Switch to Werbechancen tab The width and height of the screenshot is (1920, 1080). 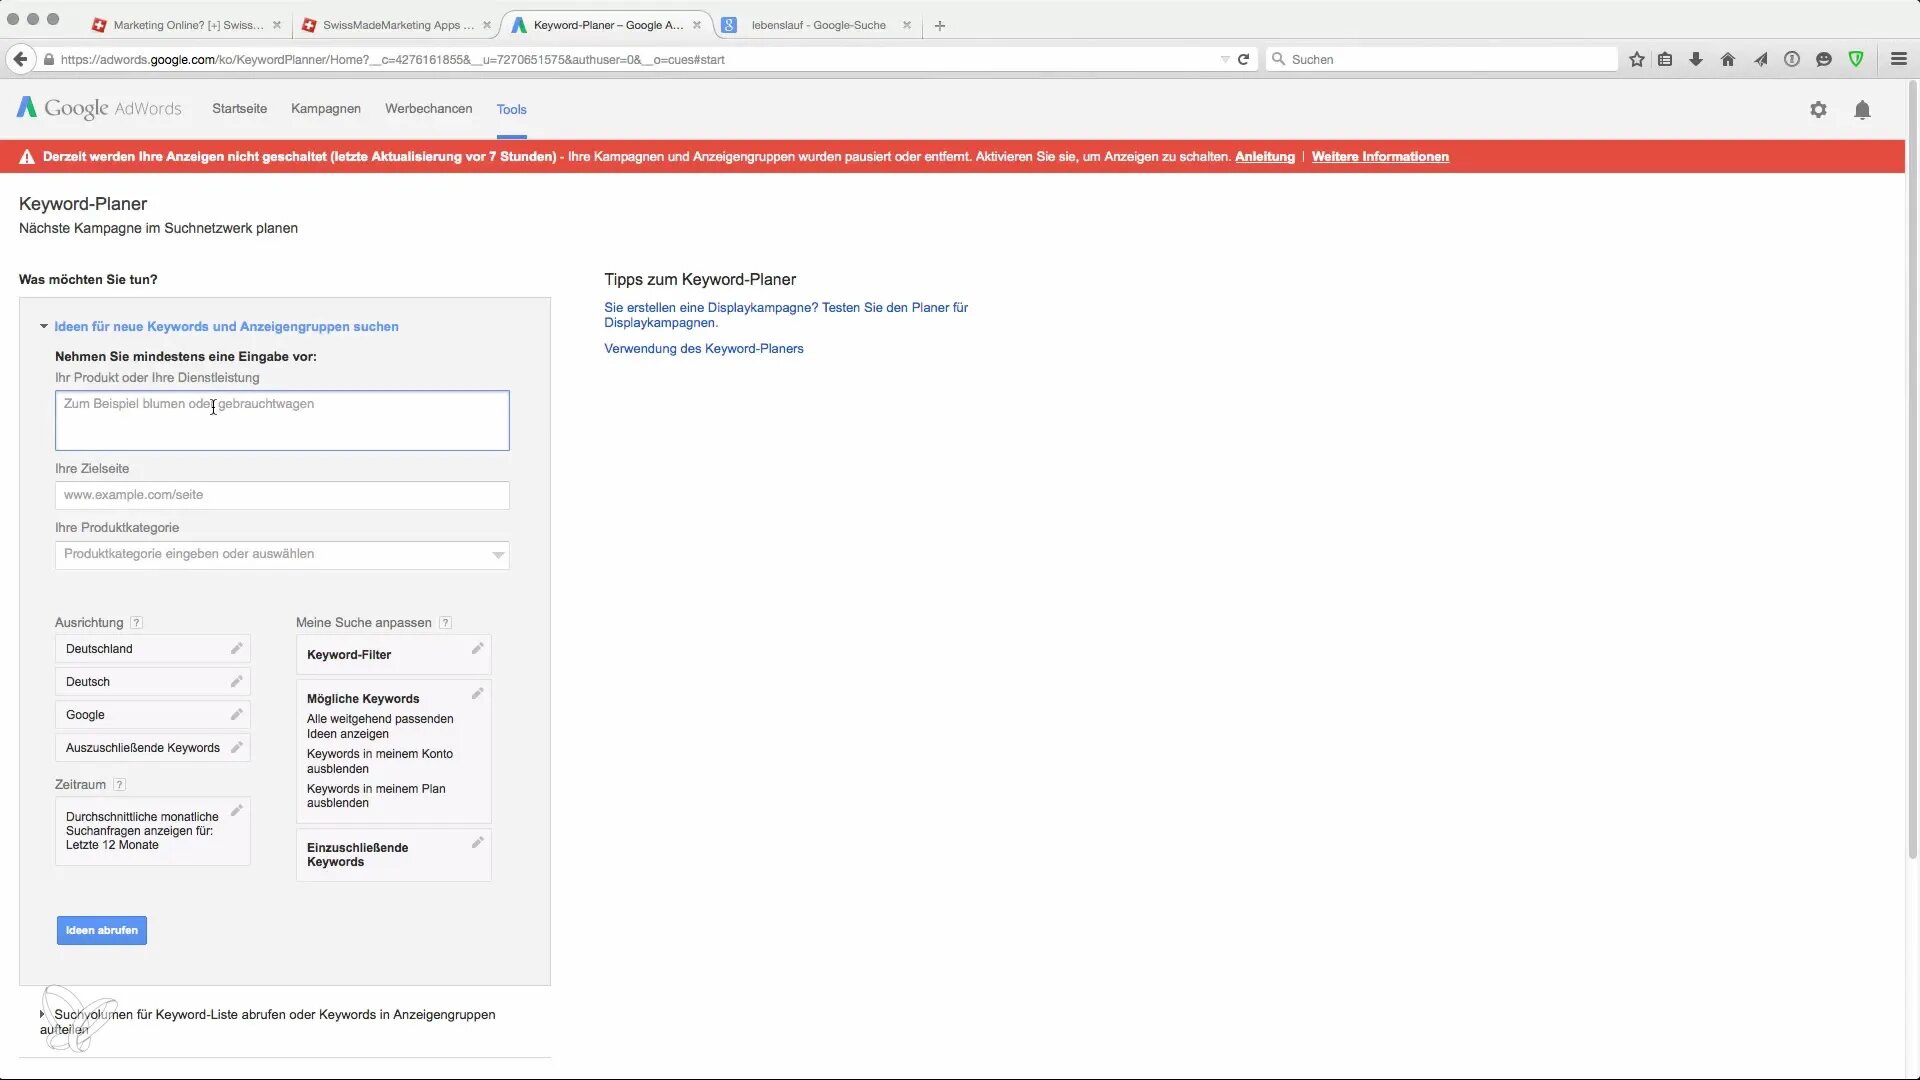tap(428, 109)
